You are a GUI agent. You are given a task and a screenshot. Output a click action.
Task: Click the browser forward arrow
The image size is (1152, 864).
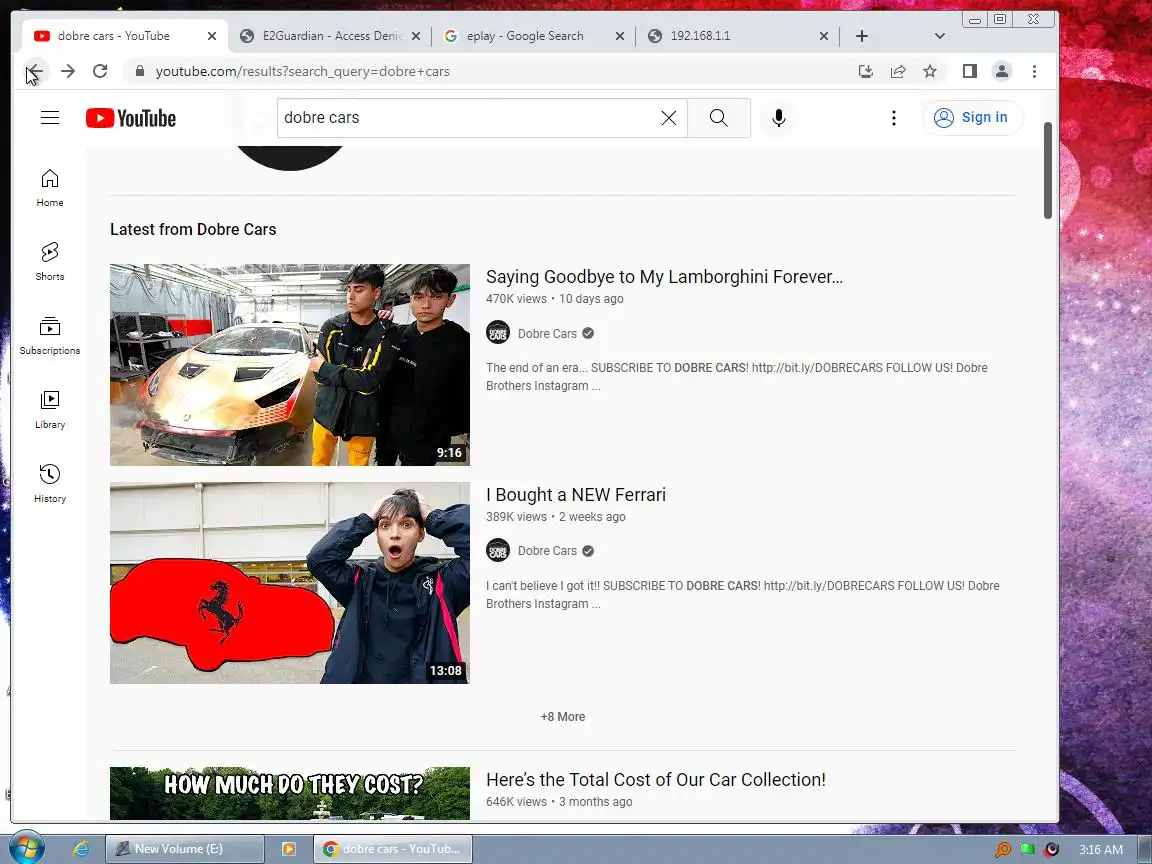point(68,71)
